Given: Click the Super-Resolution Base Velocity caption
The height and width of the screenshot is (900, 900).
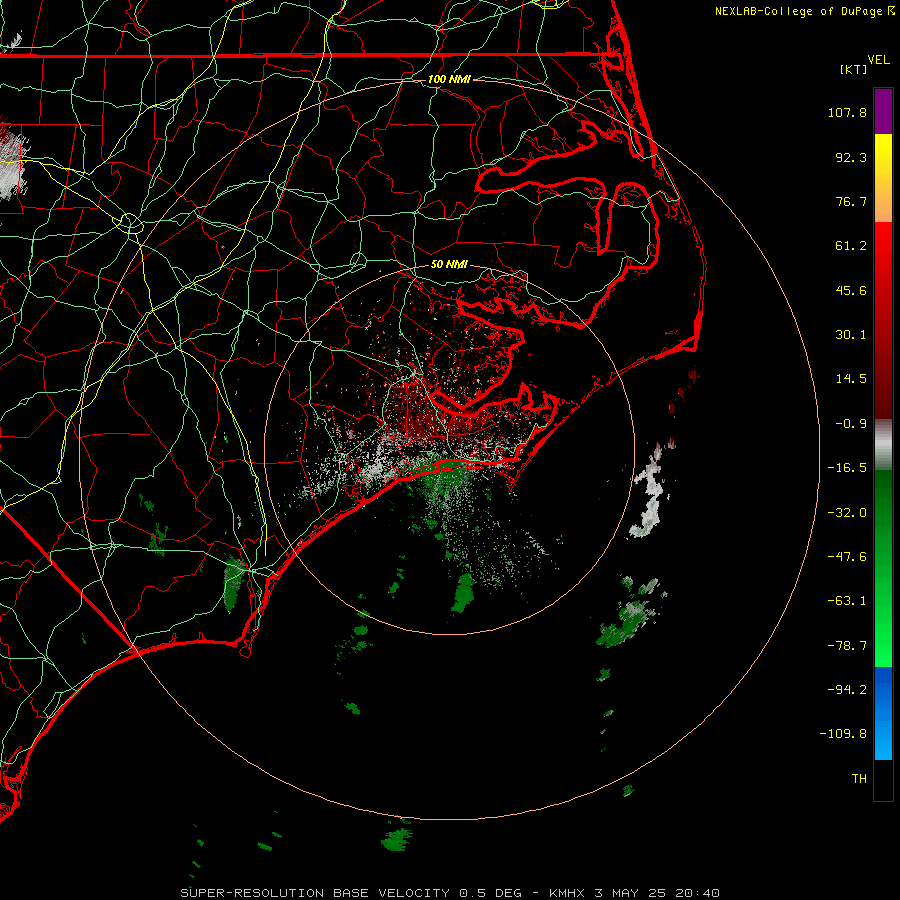Looking at the screenshot, I should coord(449,893).
